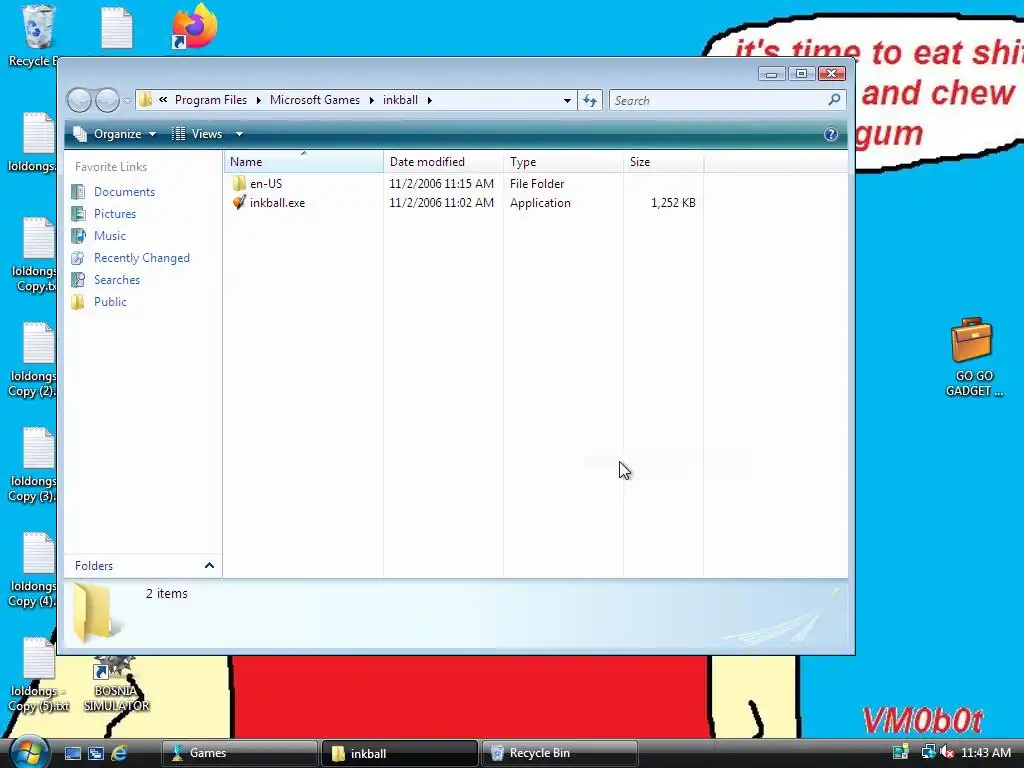This screenshot has height=768, width=1024.
Task: Click the File Folder type cell
Action: 537,184
